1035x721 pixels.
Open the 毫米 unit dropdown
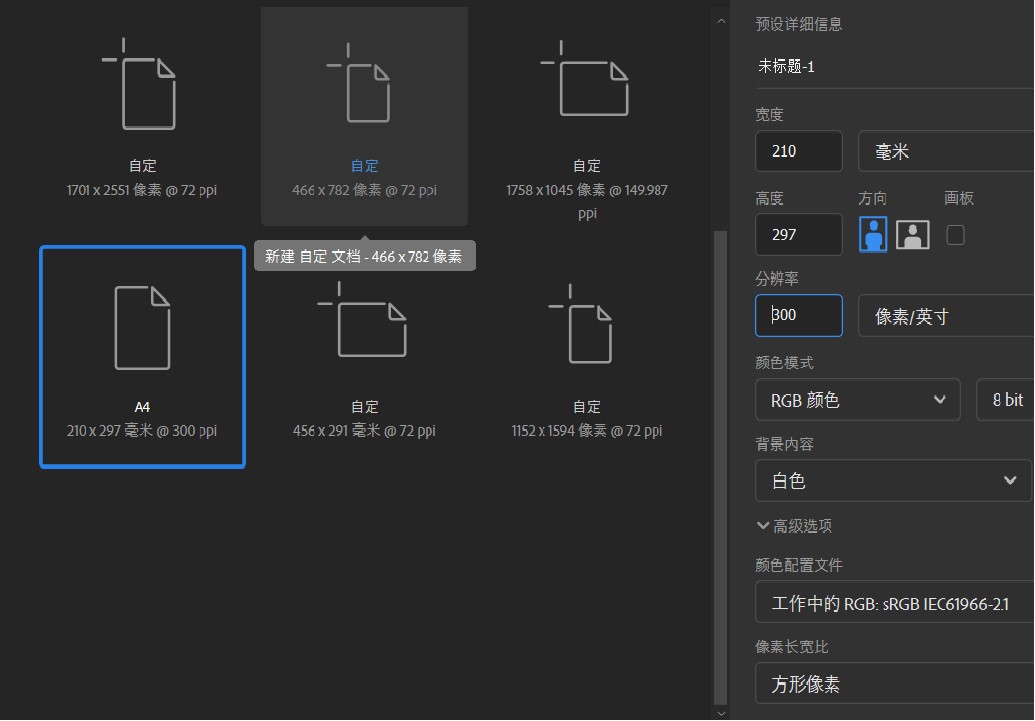(945, 150)
